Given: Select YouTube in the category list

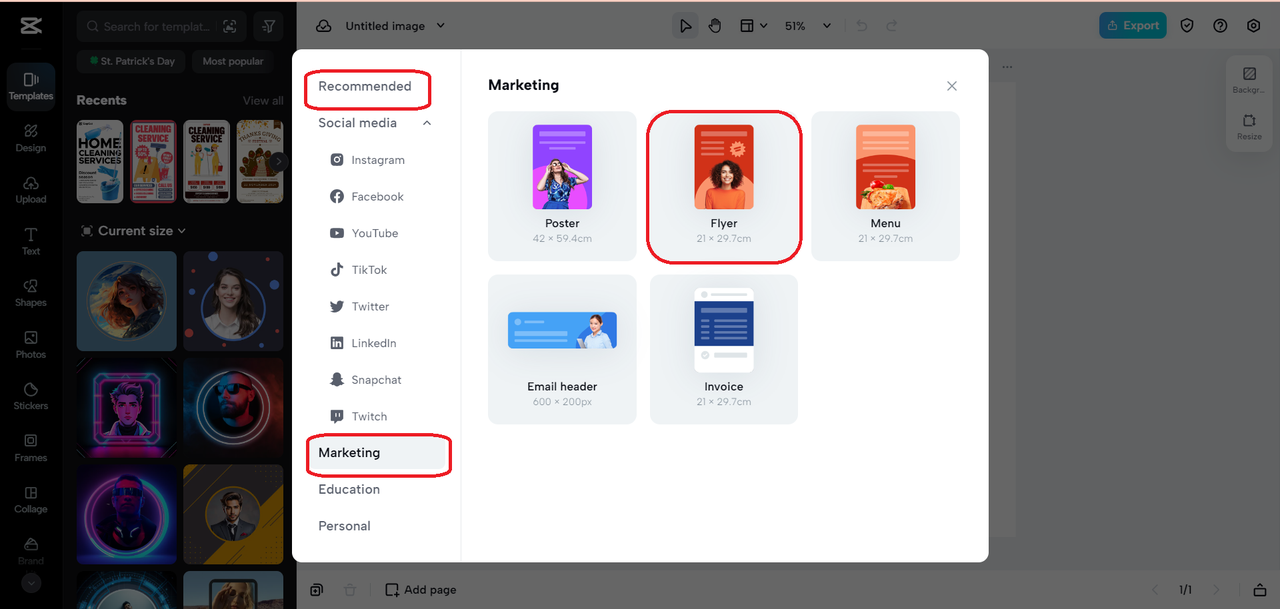Looking at the screenshot, I should coord(364,233).
